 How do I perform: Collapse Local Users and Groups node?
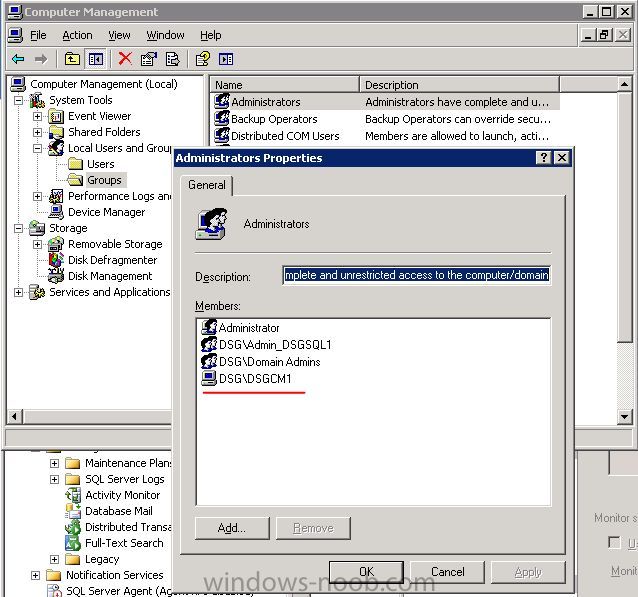coord(37,148)
